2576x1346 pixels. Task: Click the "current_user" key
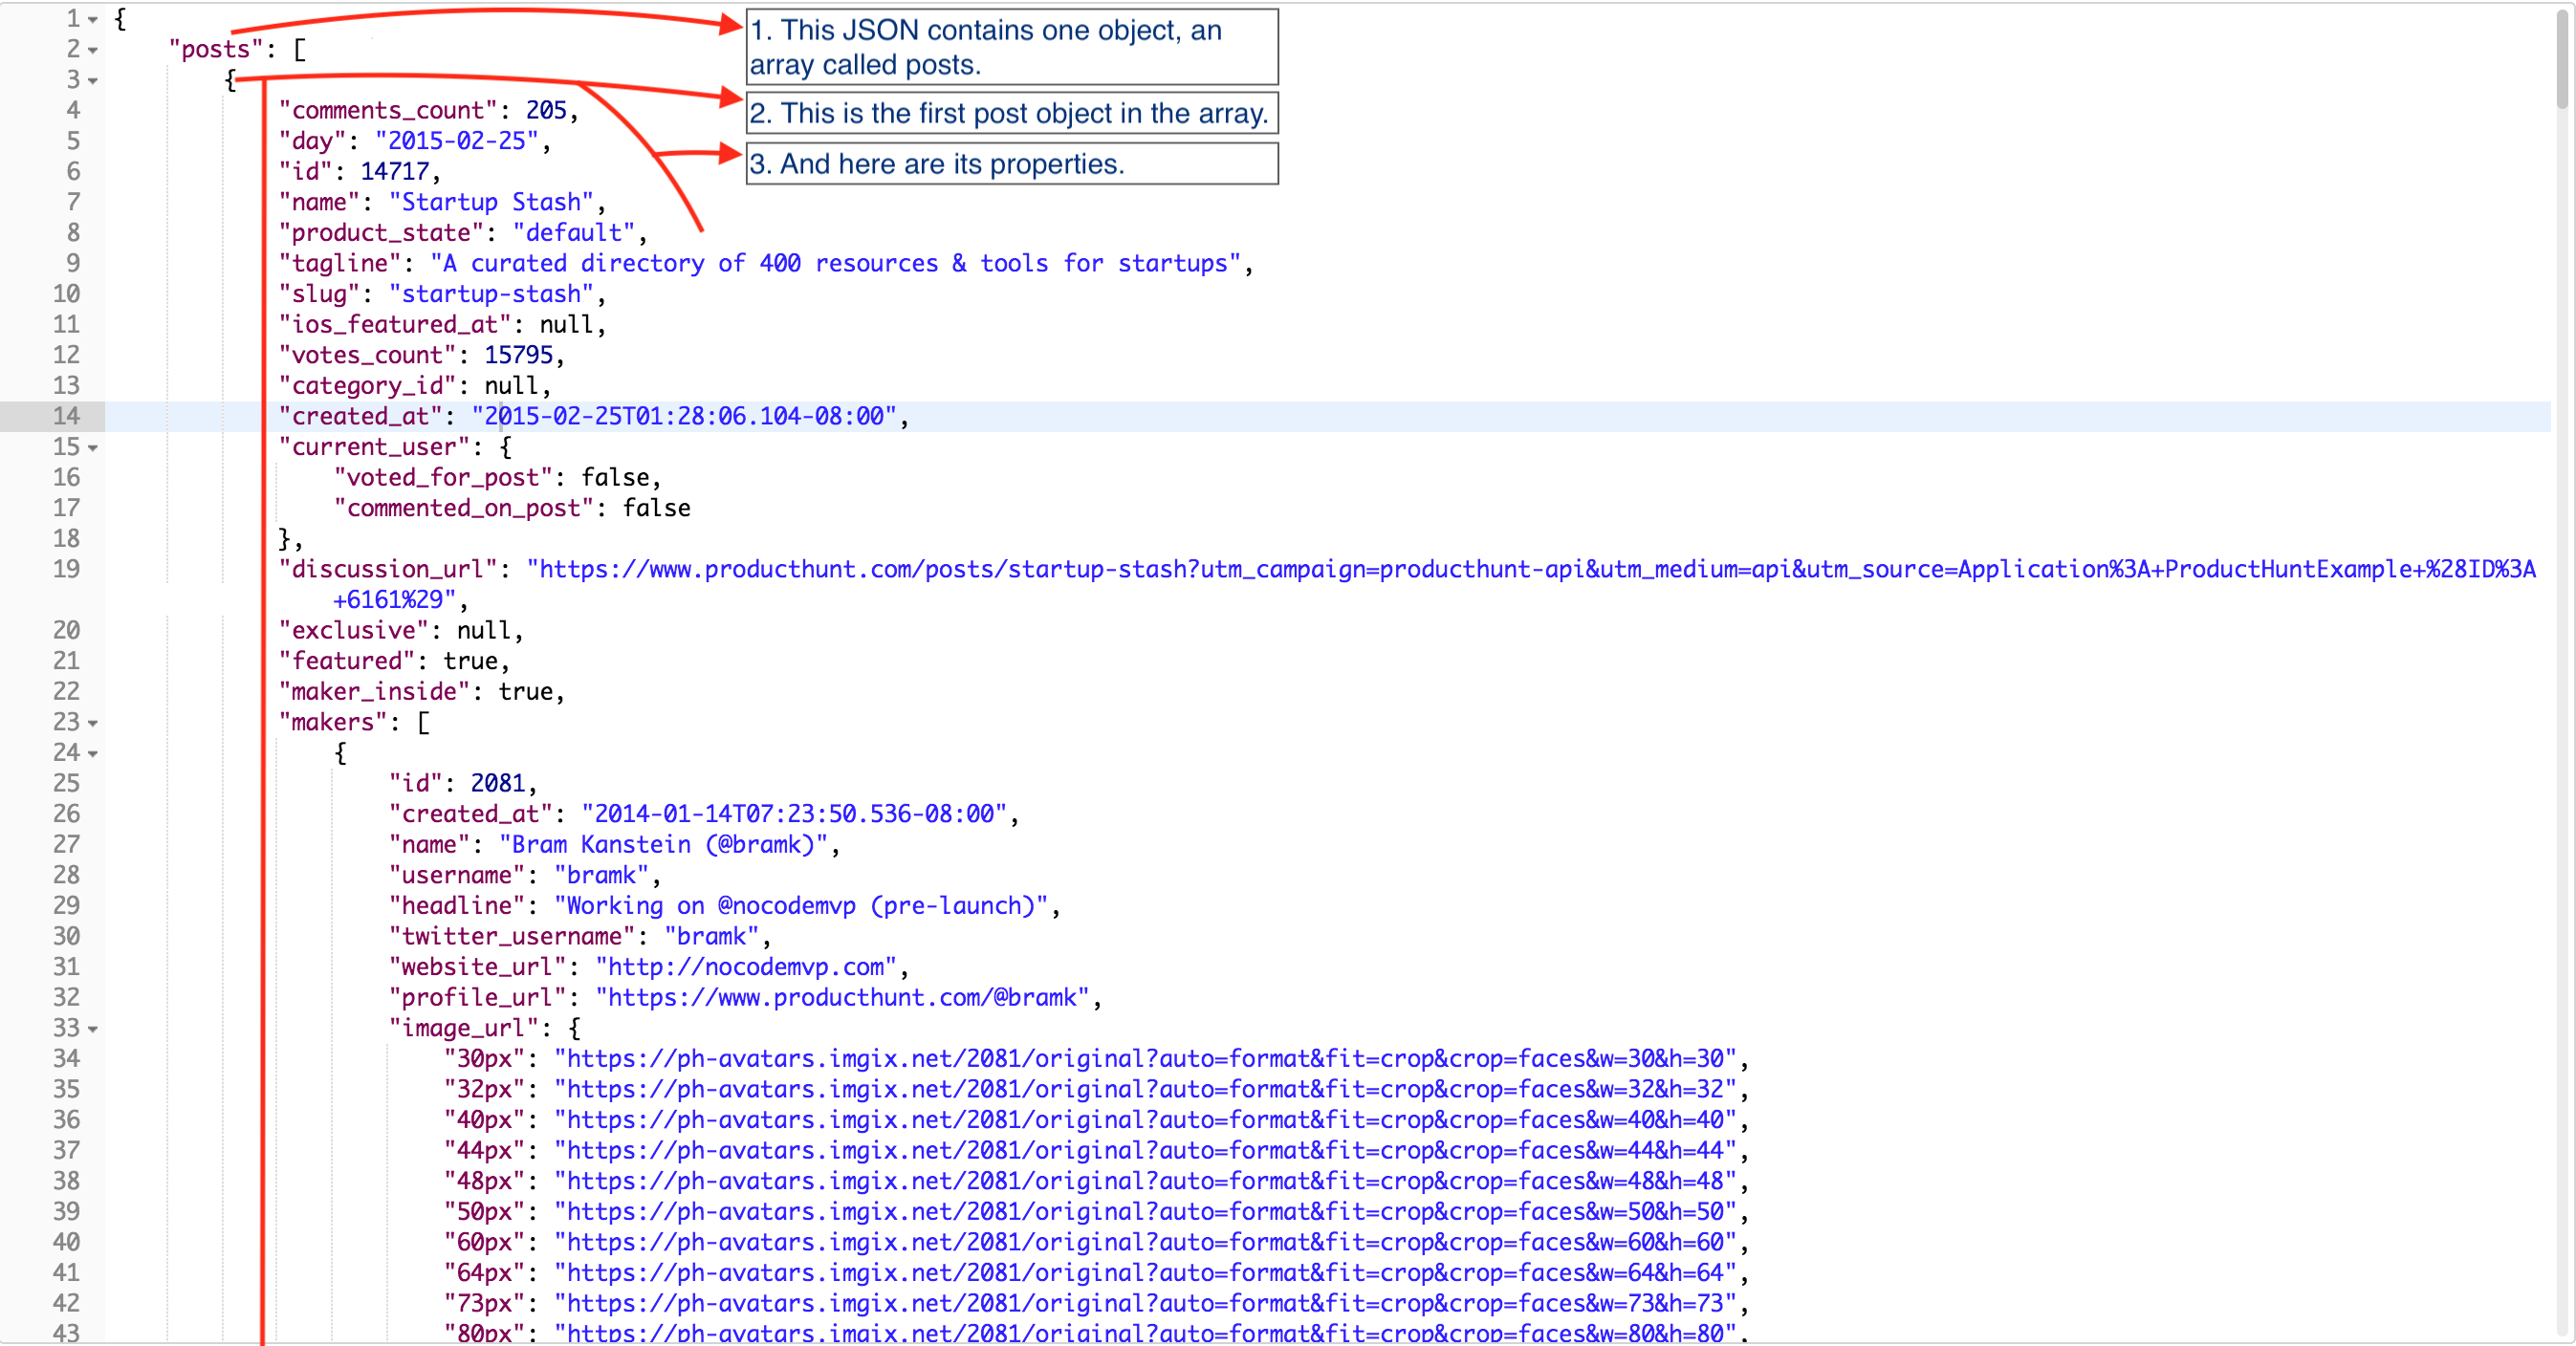(x=374, y=447)
